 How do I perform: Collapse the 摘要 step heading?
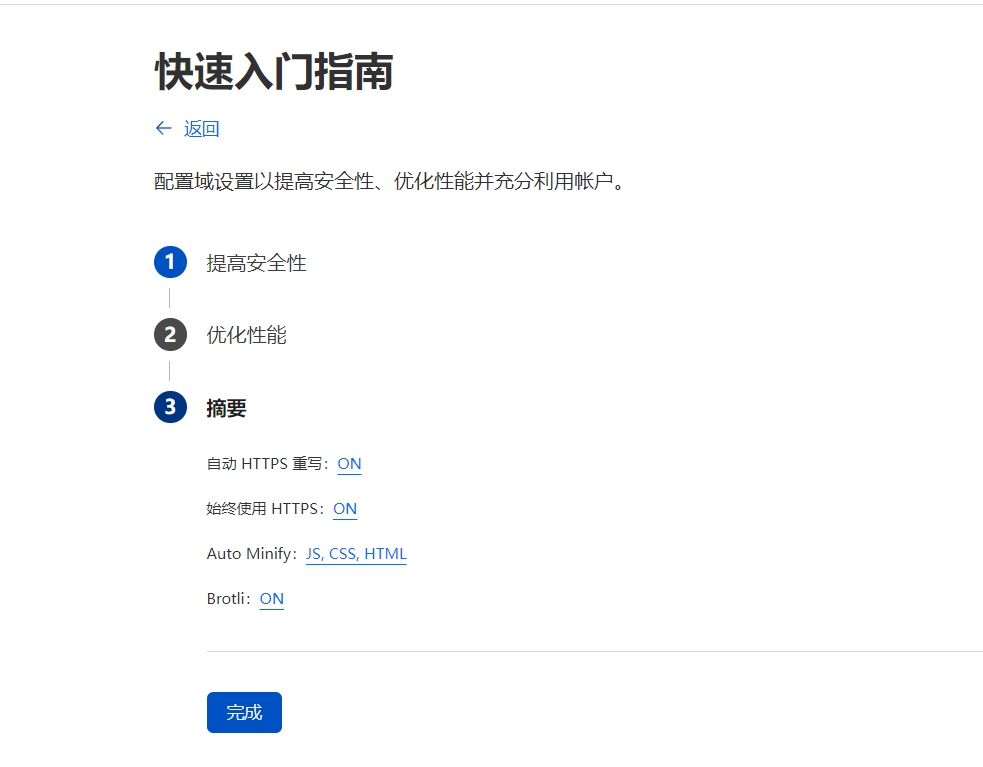(x=226, y=408)
